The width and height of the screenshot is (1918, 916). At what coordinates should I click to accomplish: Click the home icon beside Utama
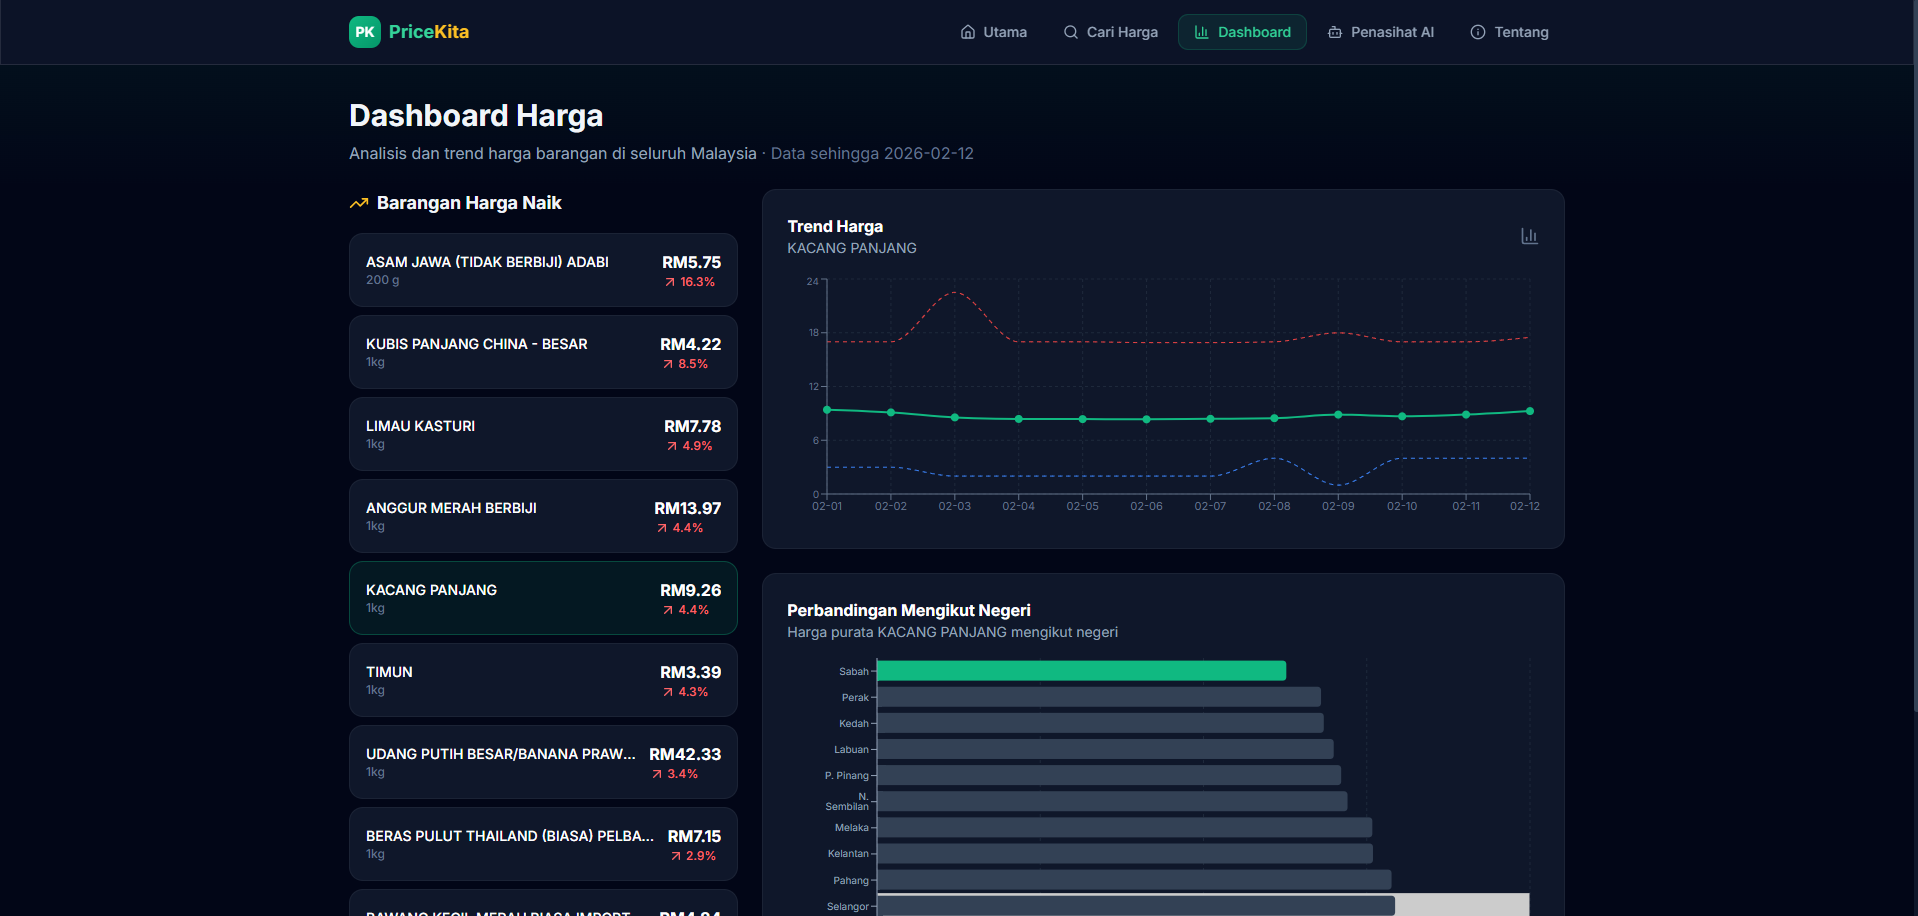point(967,32)
